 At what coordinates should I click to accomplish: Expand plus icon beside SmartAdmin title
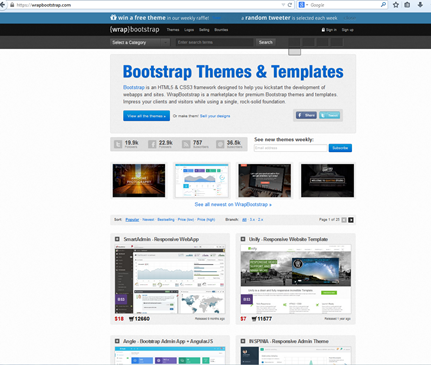pos(117,239)
